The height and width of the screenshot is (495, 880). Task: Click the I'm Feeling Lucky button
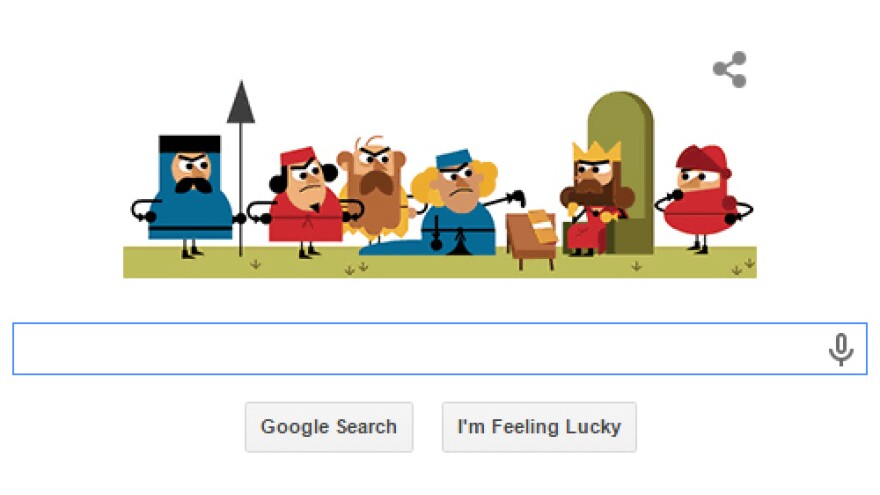539,427
